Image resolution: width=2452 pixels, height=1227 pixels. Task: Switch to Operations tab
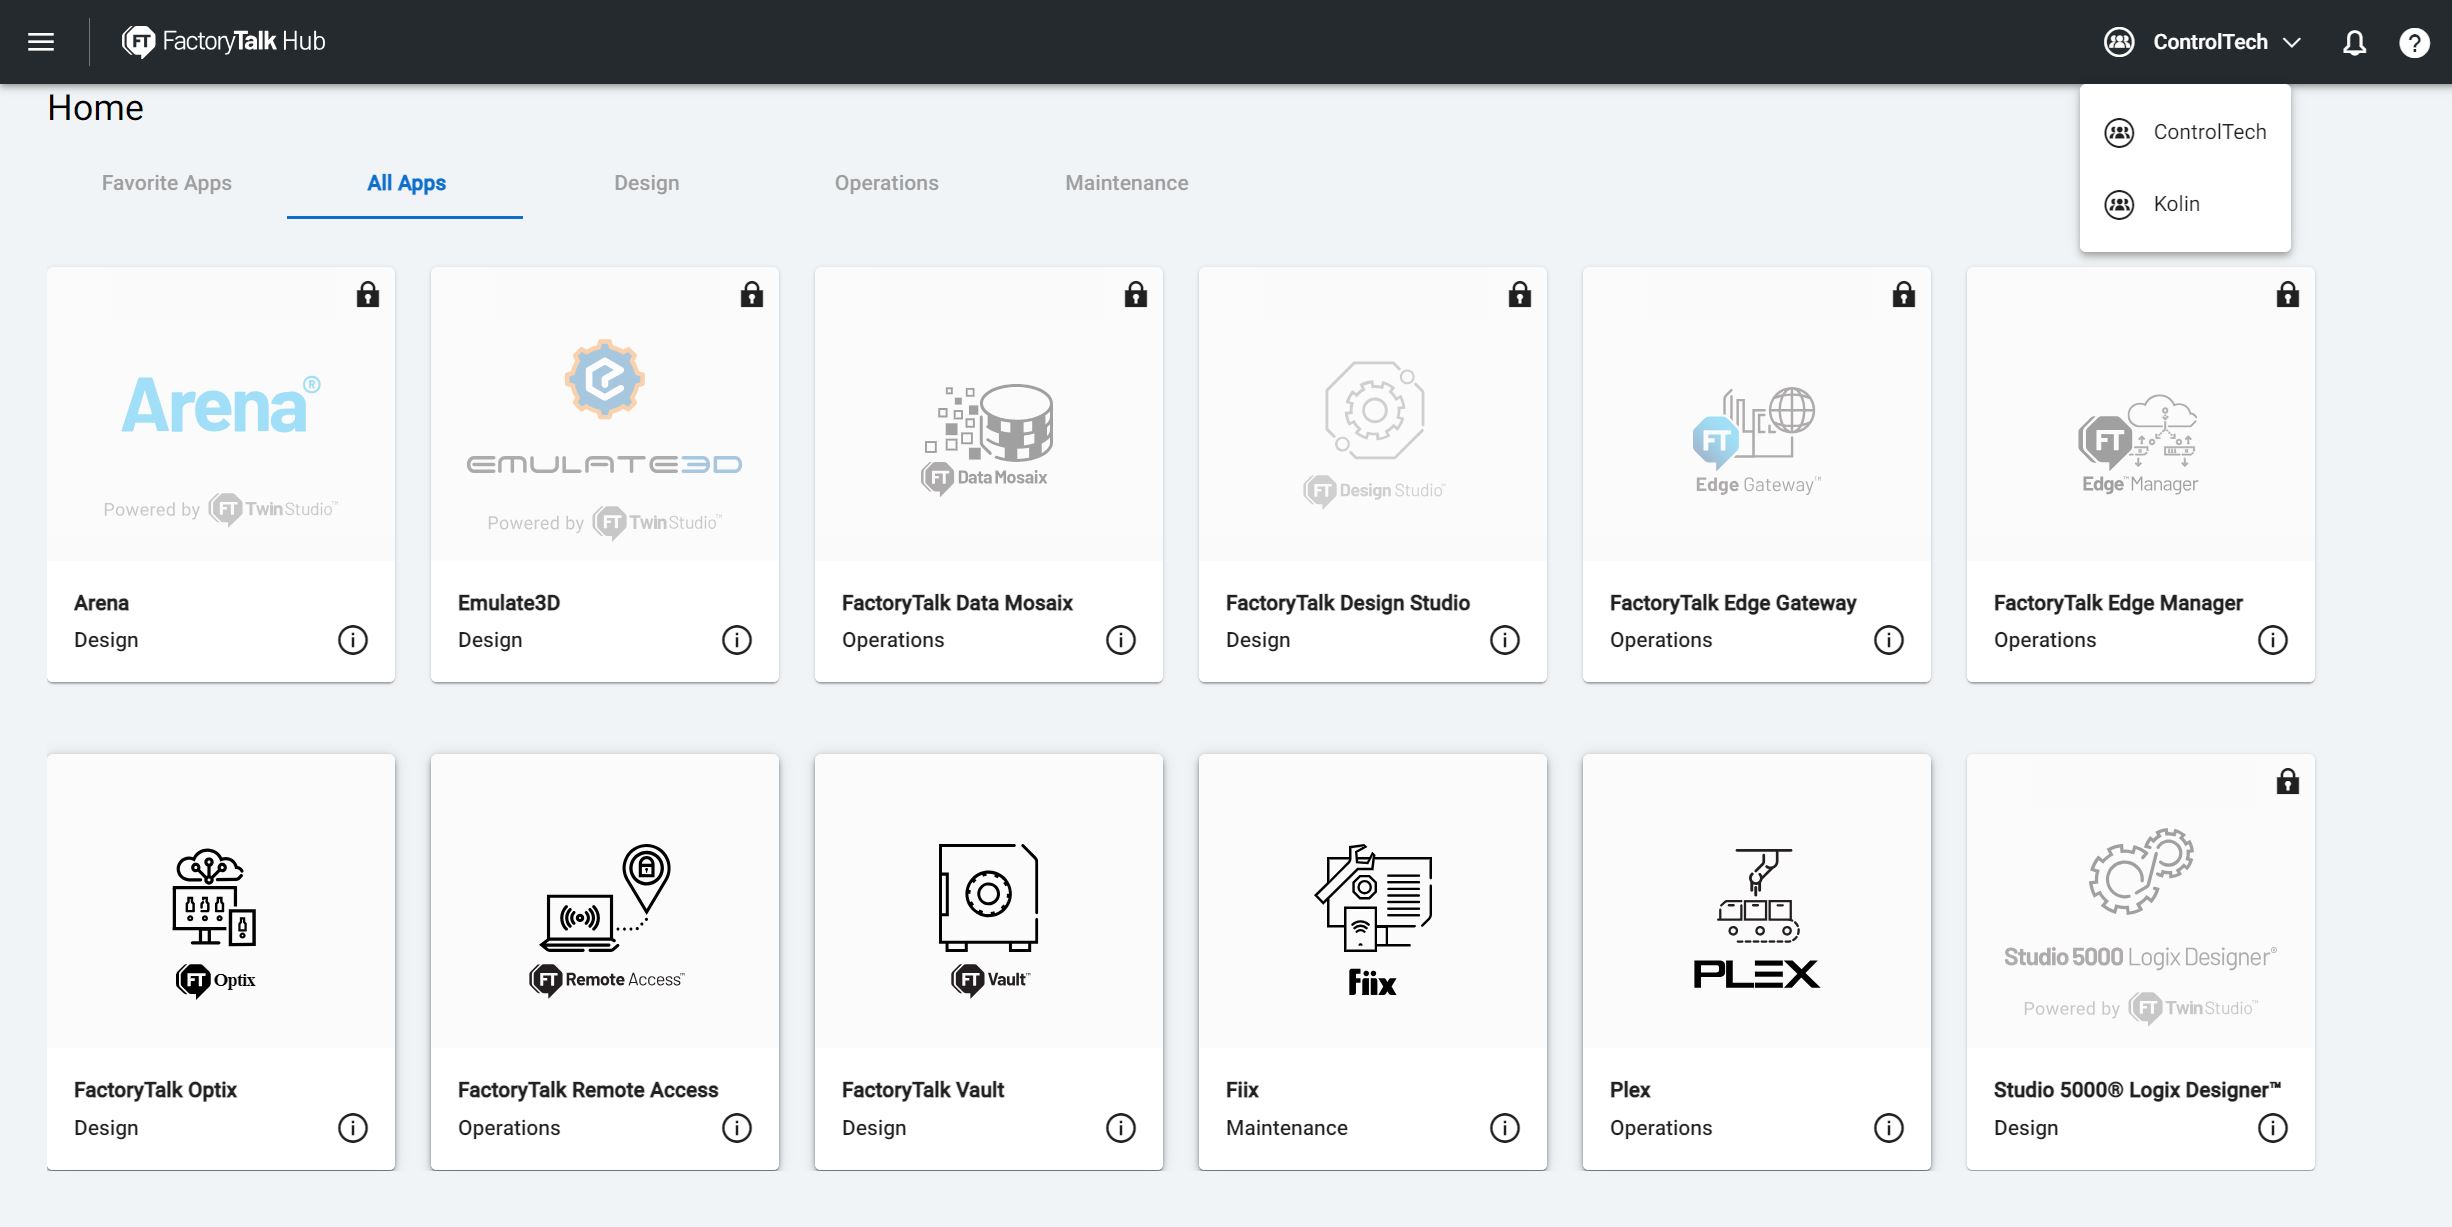886,183
